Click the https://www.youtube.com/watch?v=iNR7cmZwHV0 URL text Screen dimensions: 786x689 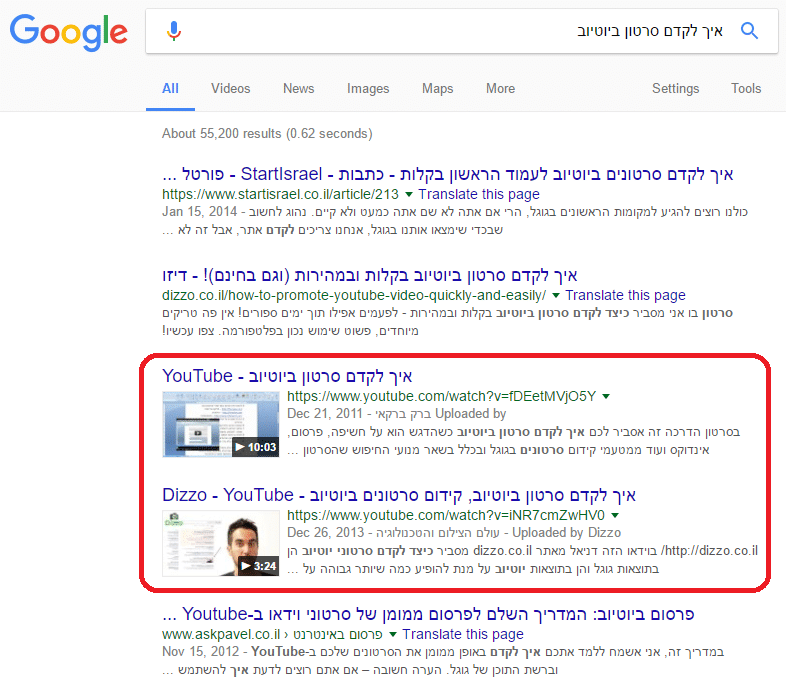pos(446,515)
